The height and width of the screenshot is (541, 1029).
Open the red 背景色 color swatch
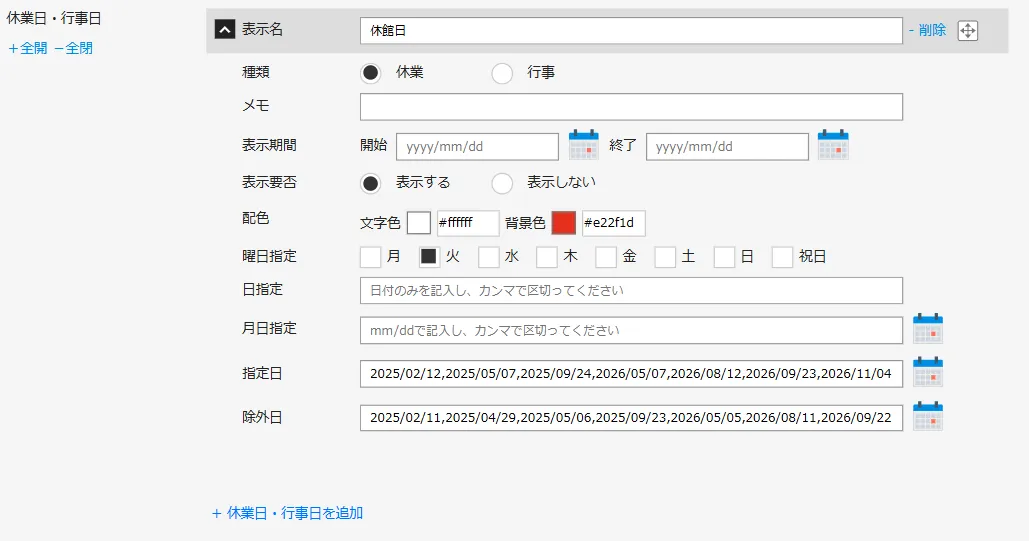[564, 223]
